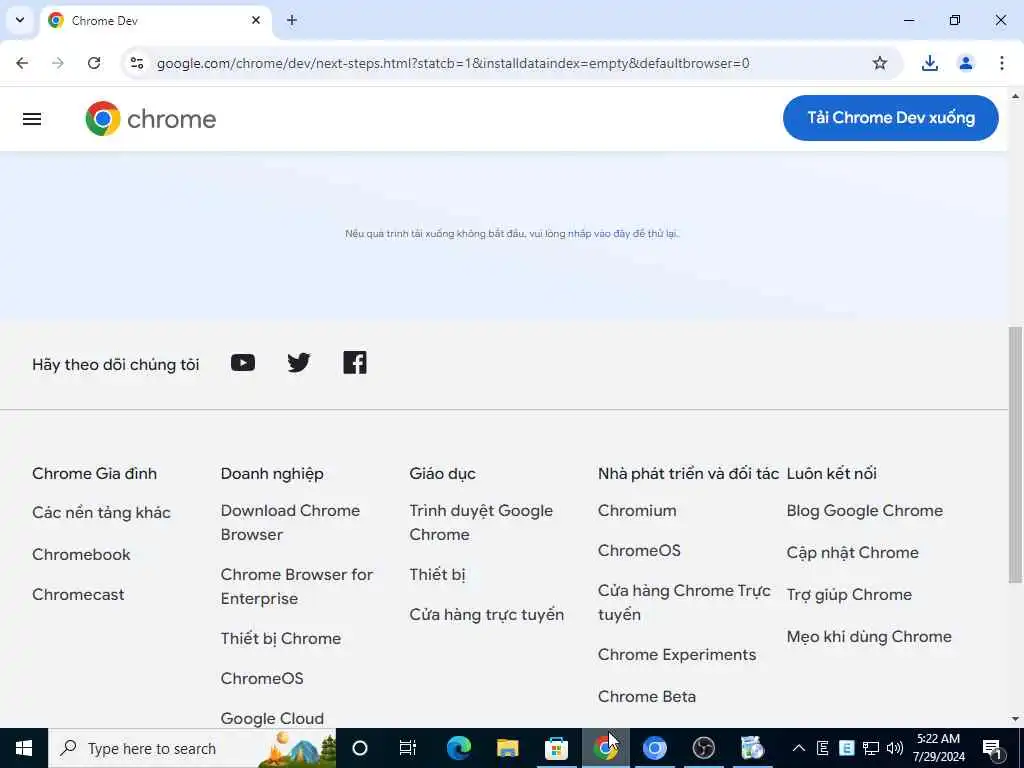Image resolution: width=1024 pixels, height=768 pixels.
Task: Open Mẹo khi dùng Chrome link
Action: tap(869, 637)
